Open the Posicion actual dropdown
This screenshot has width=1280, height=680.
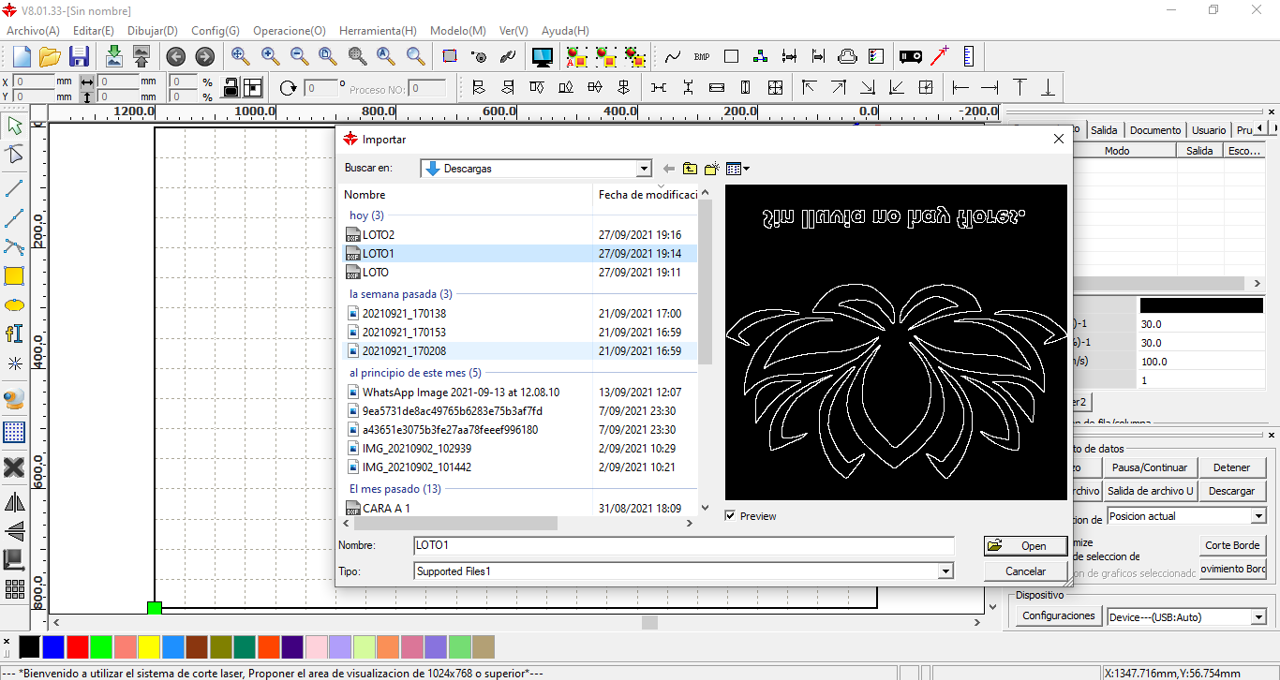[1259, 516]
